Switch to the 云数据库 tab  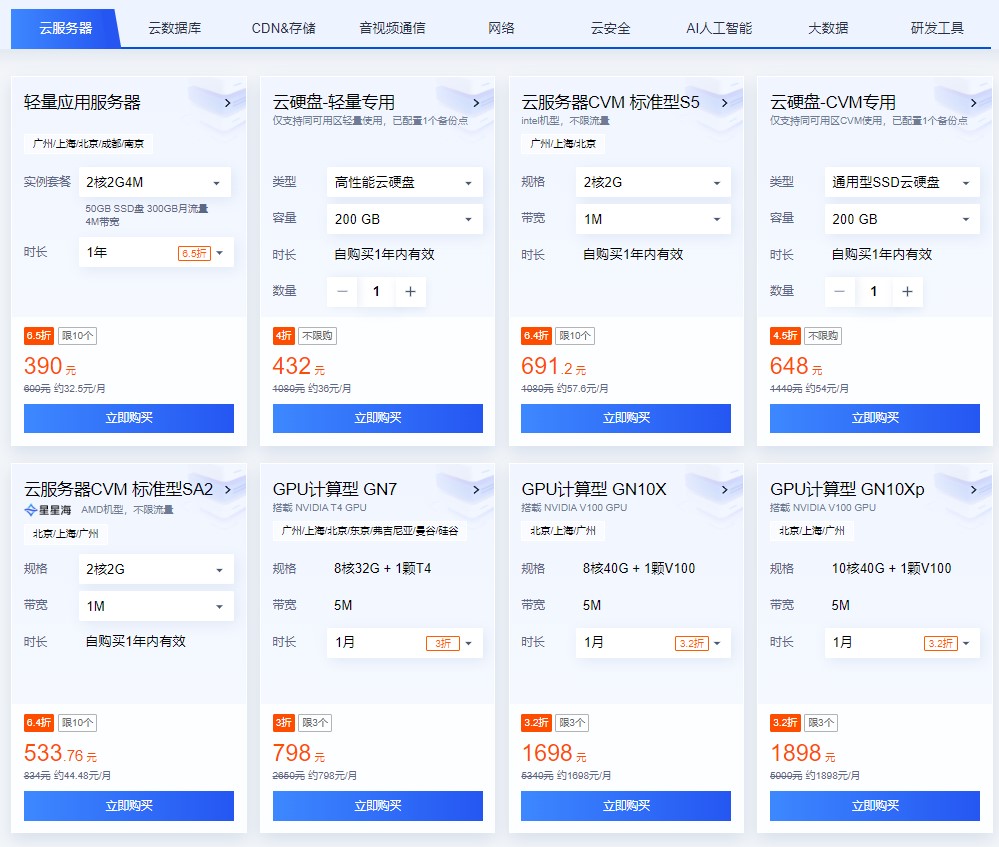[175, 28]
